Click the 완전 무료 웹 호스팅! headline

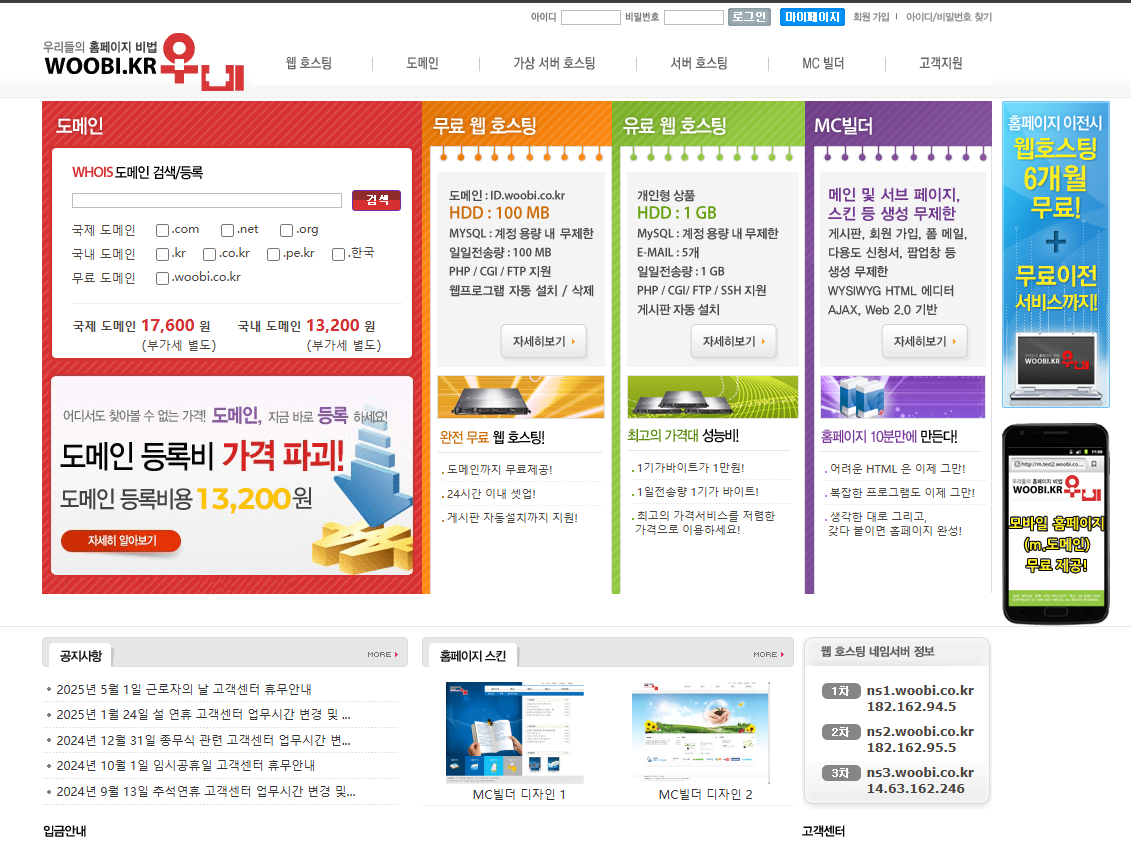click(493, 437)
